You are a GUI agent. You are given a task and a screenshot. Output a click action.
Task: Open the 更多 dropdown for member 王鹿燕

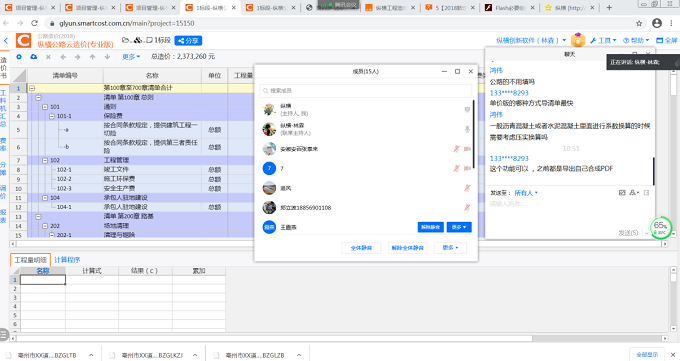(x=459, y=227)
